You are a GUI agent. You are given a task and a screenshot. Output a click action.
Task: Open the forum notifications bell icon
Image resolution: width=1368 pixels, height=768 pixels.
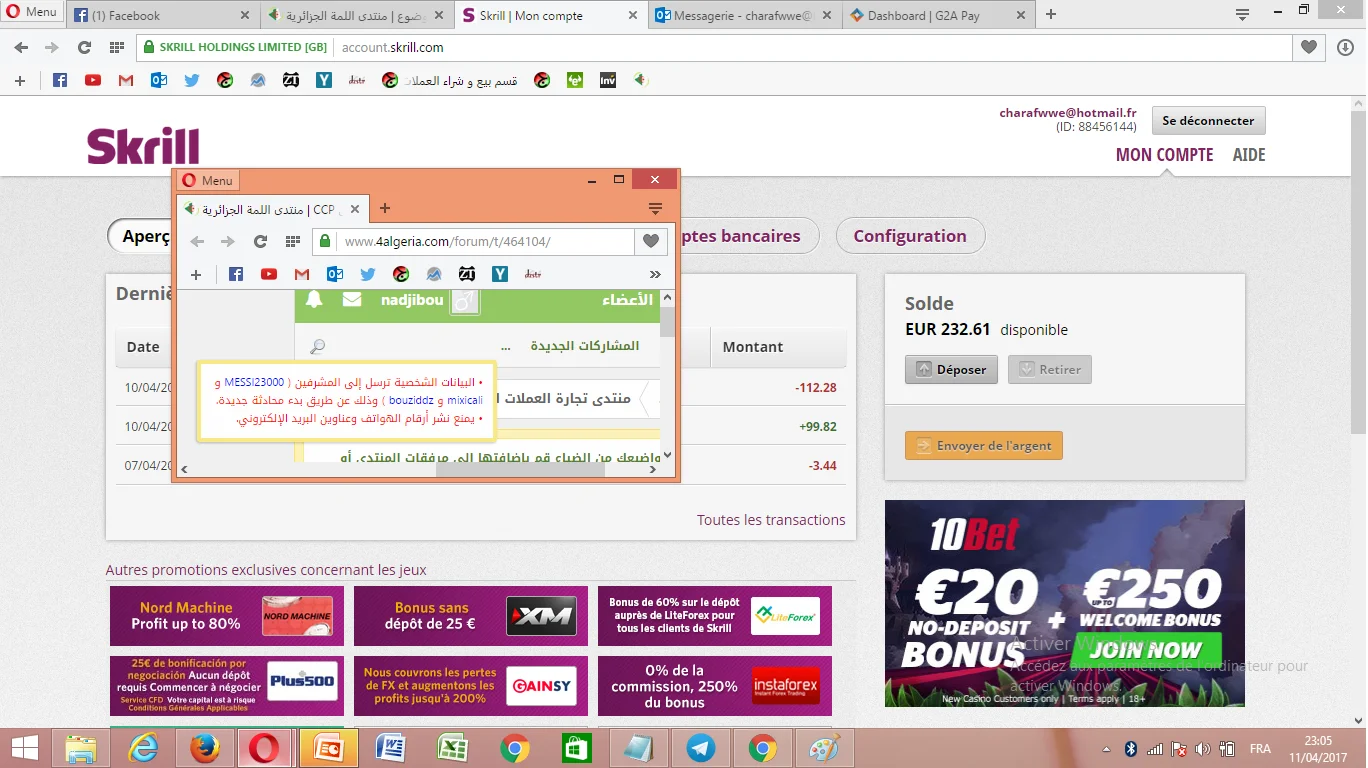314,300
